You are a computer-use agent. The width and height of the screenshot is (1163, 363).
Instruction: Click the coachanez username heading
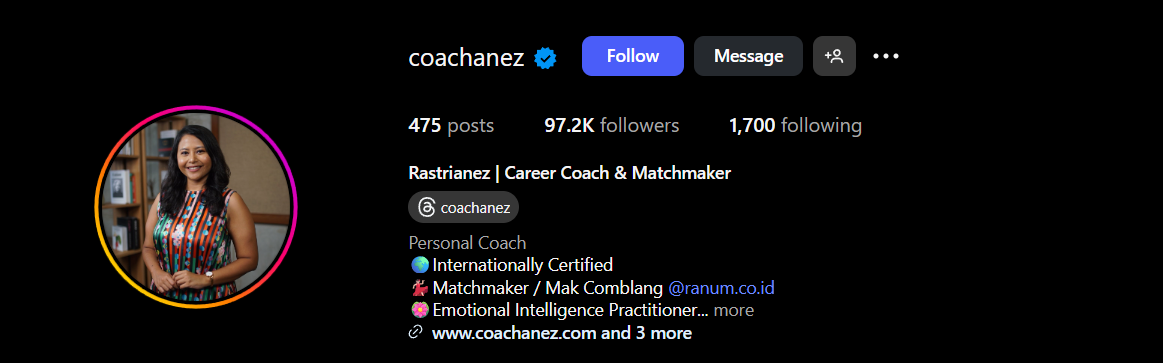click(x=467, y=57)
